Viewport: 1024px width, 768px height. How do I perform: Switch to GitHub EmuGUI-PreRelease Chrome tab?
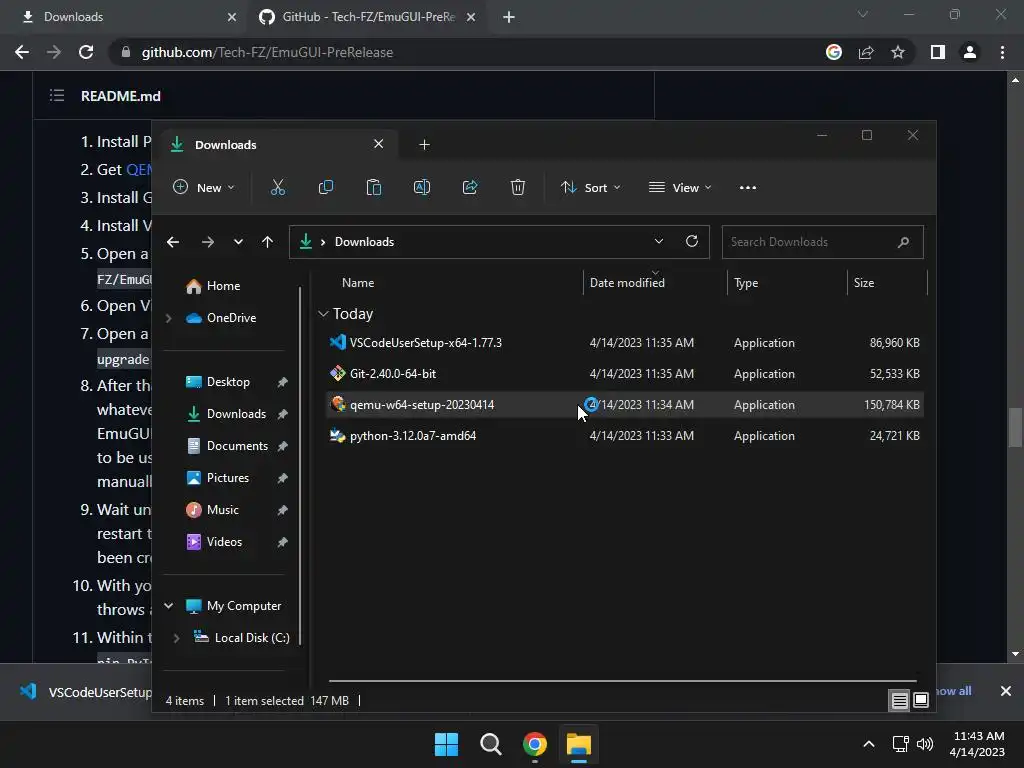coord(366,17)
